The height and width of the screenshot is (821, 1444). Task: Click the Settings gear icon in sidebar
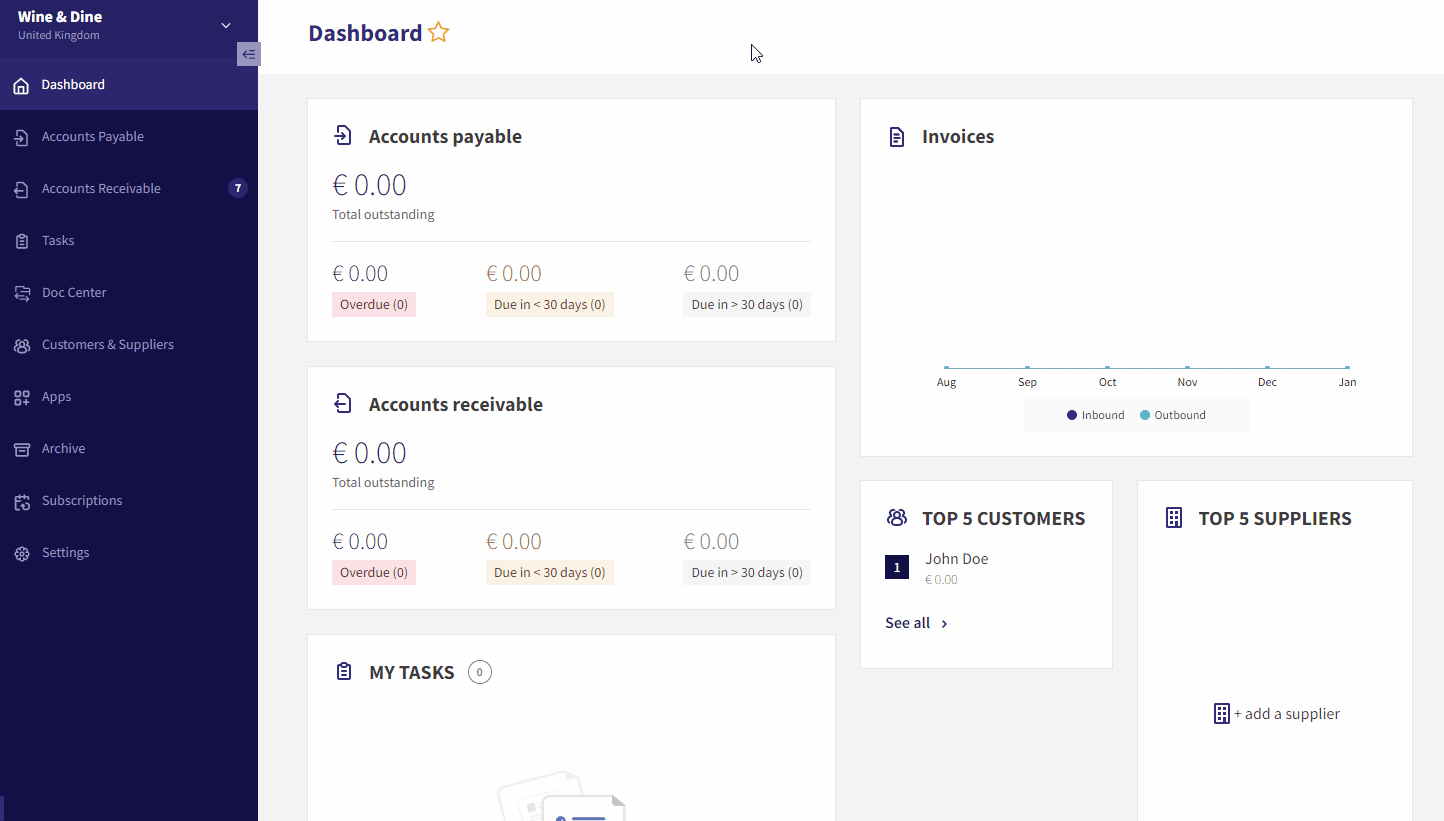pos(21,554)
